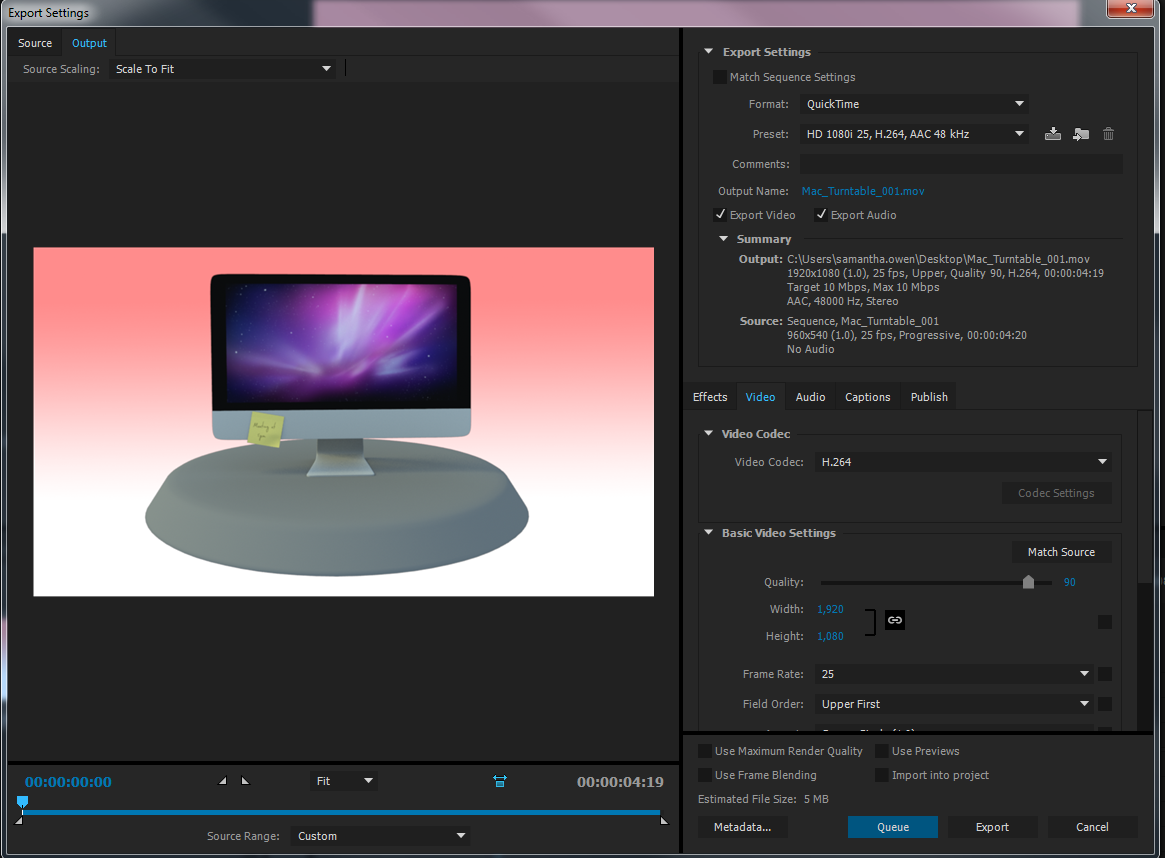Collapse the Export Settings disclosure triangle
The image size is (1165, 858).
tap(709, 51)
